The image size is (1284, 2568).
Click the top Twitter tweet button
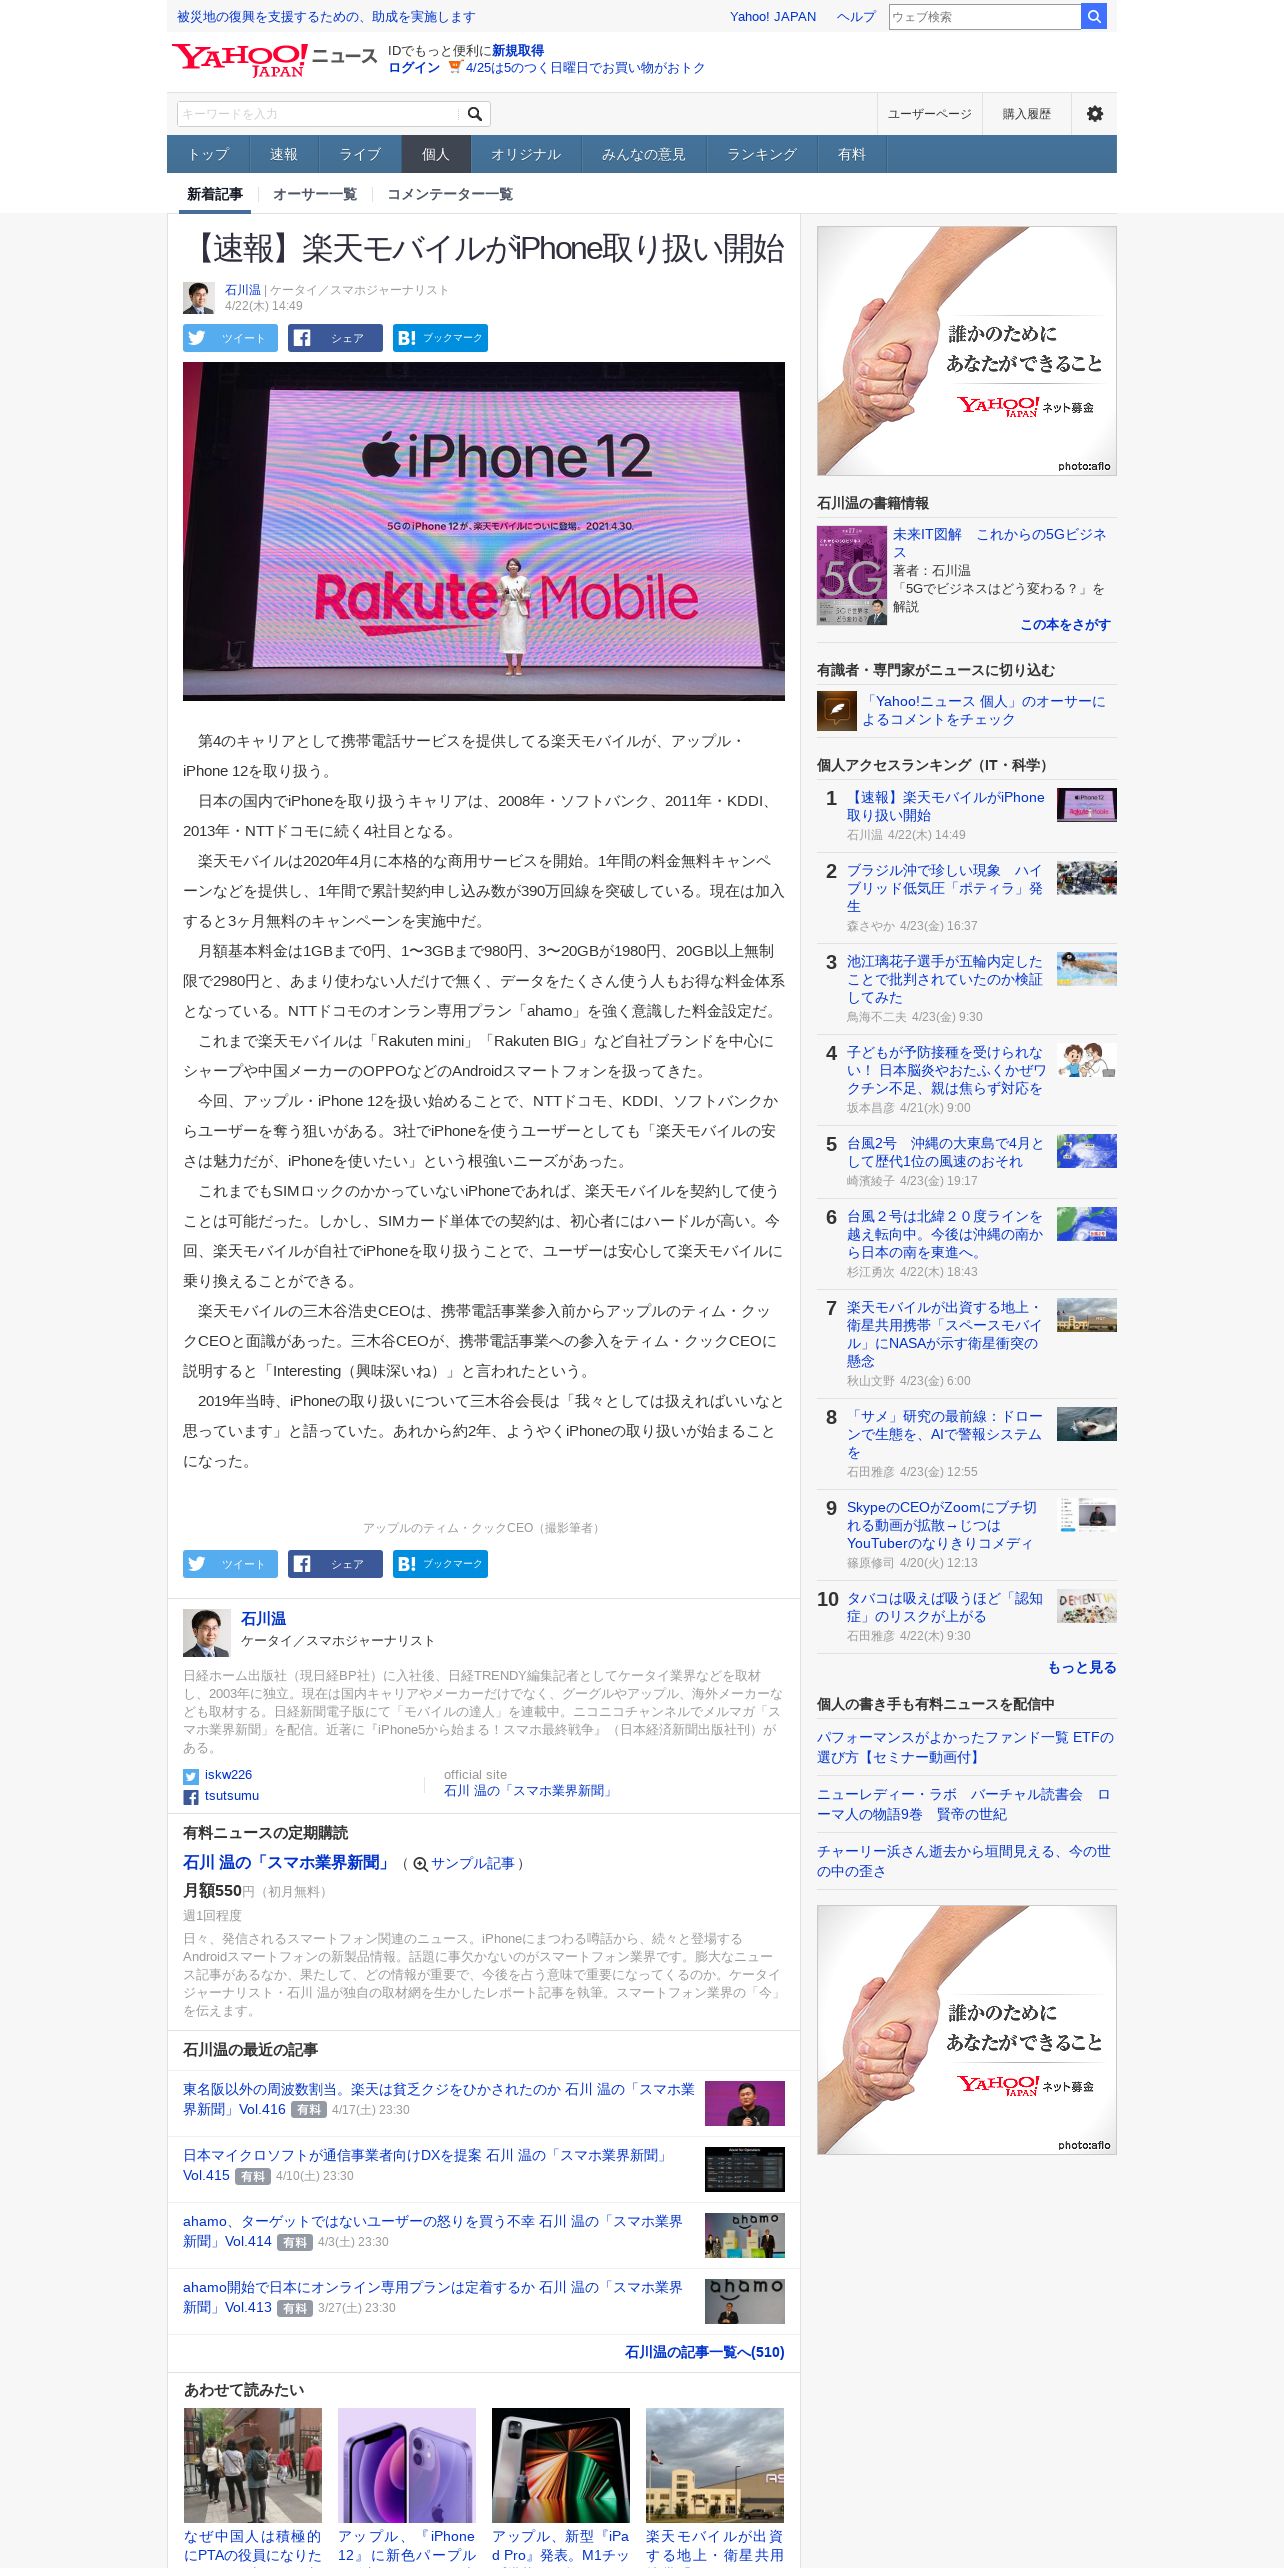230,338
